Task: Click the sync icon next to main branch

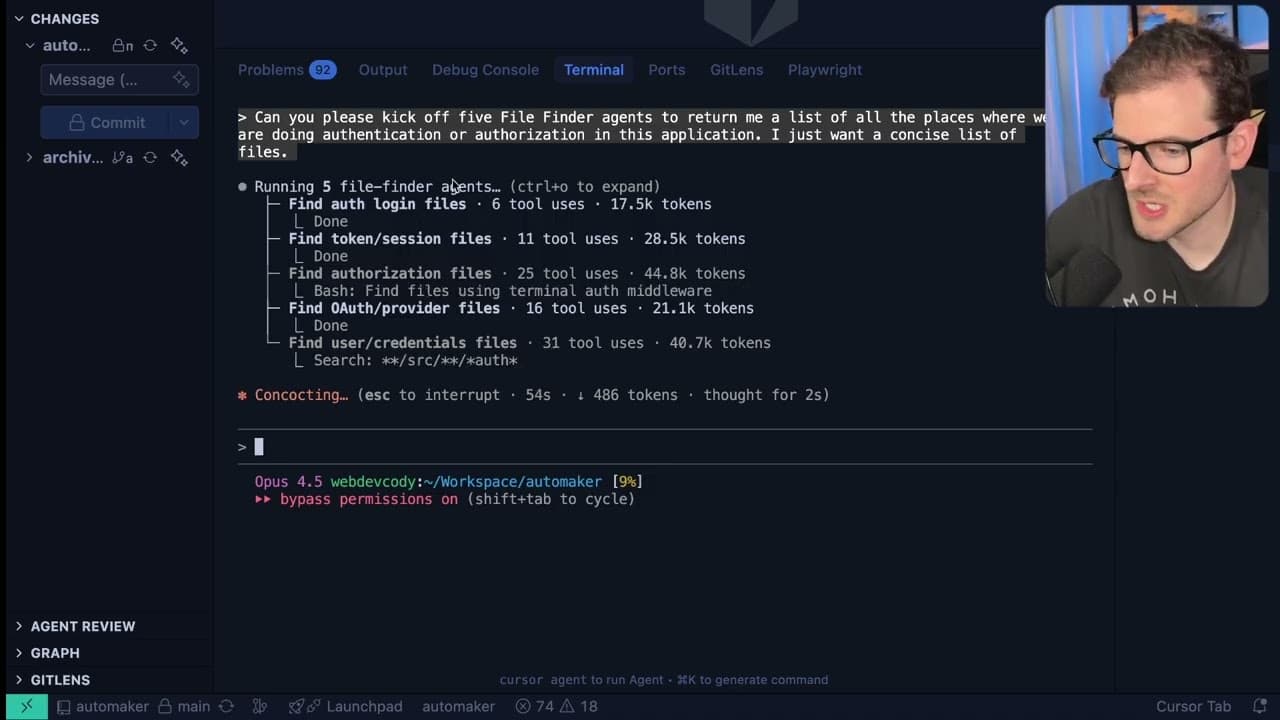Action: (x=227, y=706)
